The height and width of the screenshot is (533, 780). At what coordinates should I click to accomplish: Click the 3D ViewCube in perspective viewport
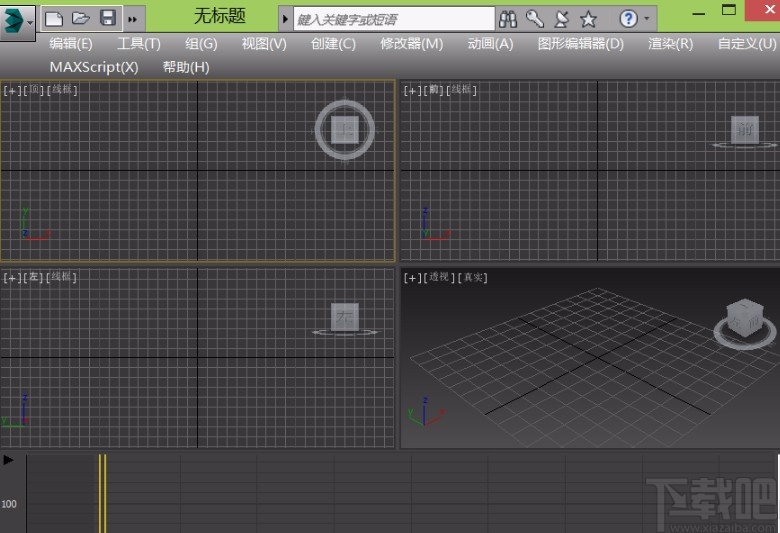pos(745,318)
